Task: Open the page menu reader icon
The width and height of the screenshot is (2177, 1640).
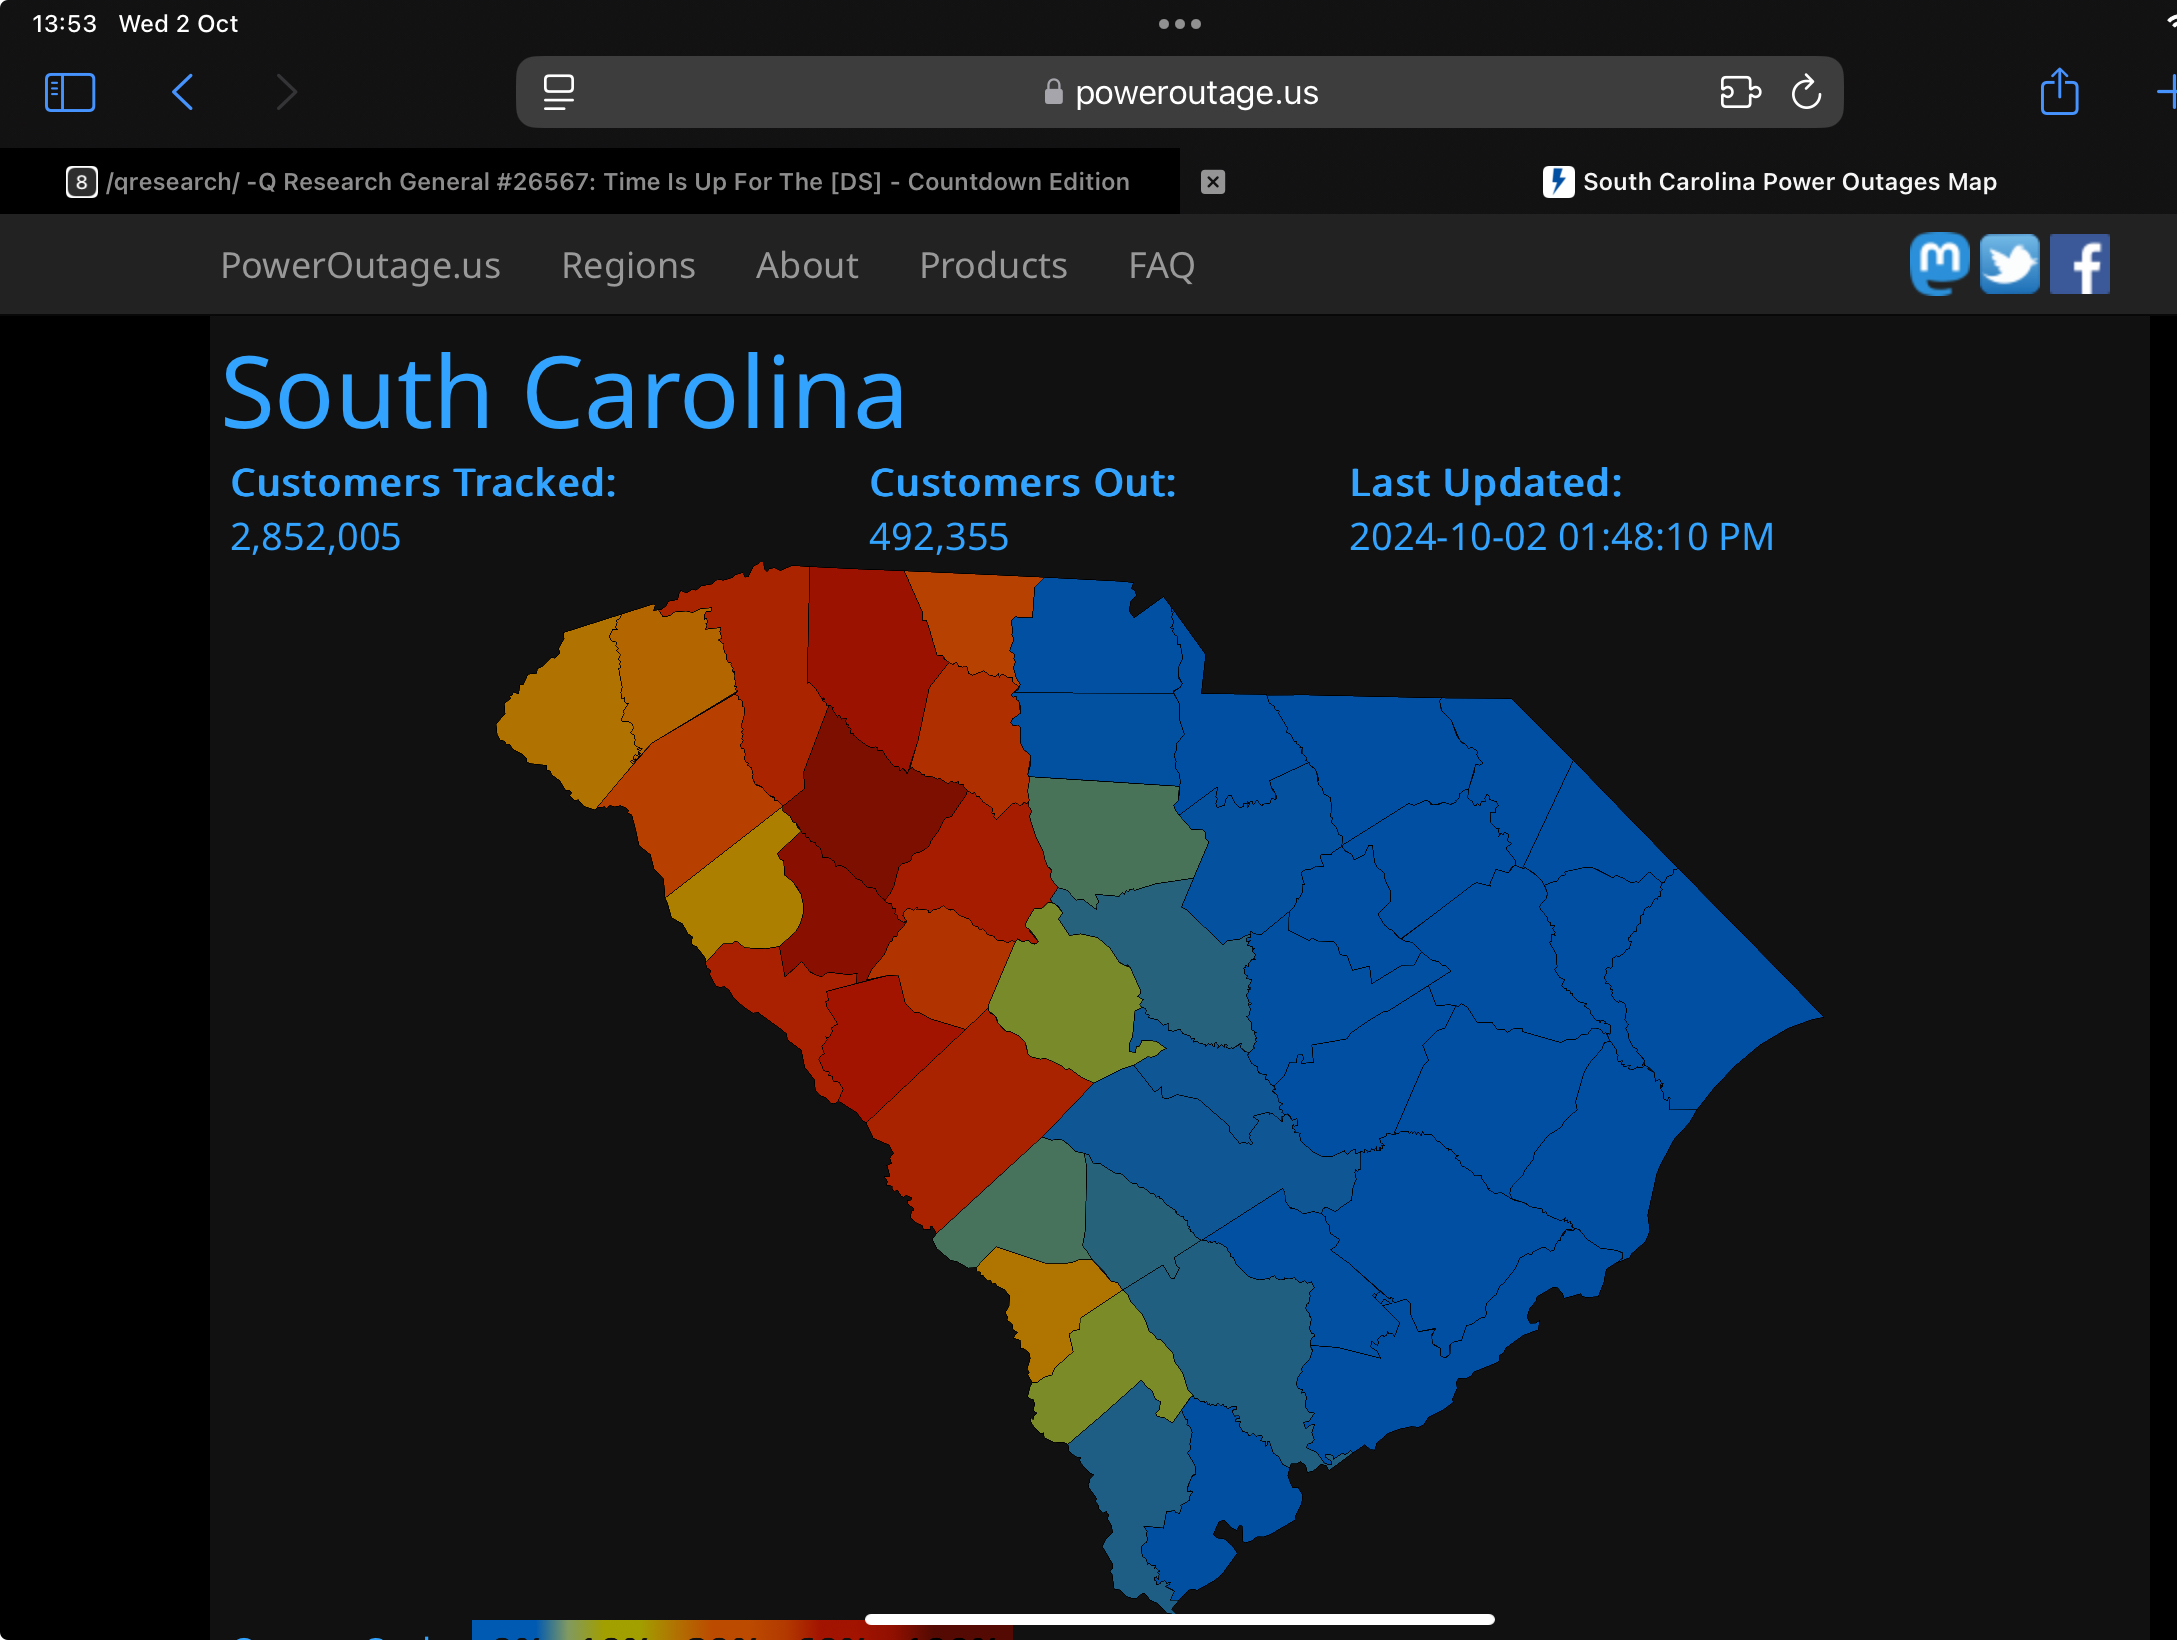Action: coord(559,92)
